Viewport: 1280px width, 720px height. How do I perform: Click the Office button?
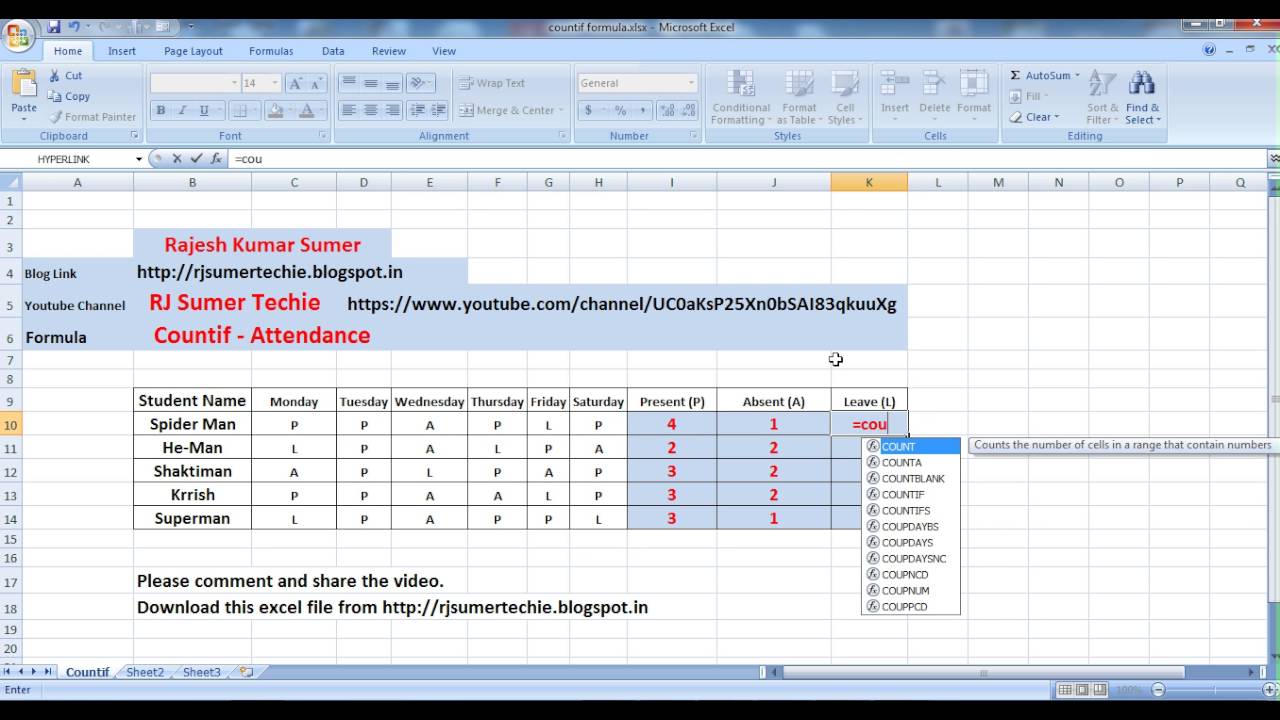(x=18, y=38)
